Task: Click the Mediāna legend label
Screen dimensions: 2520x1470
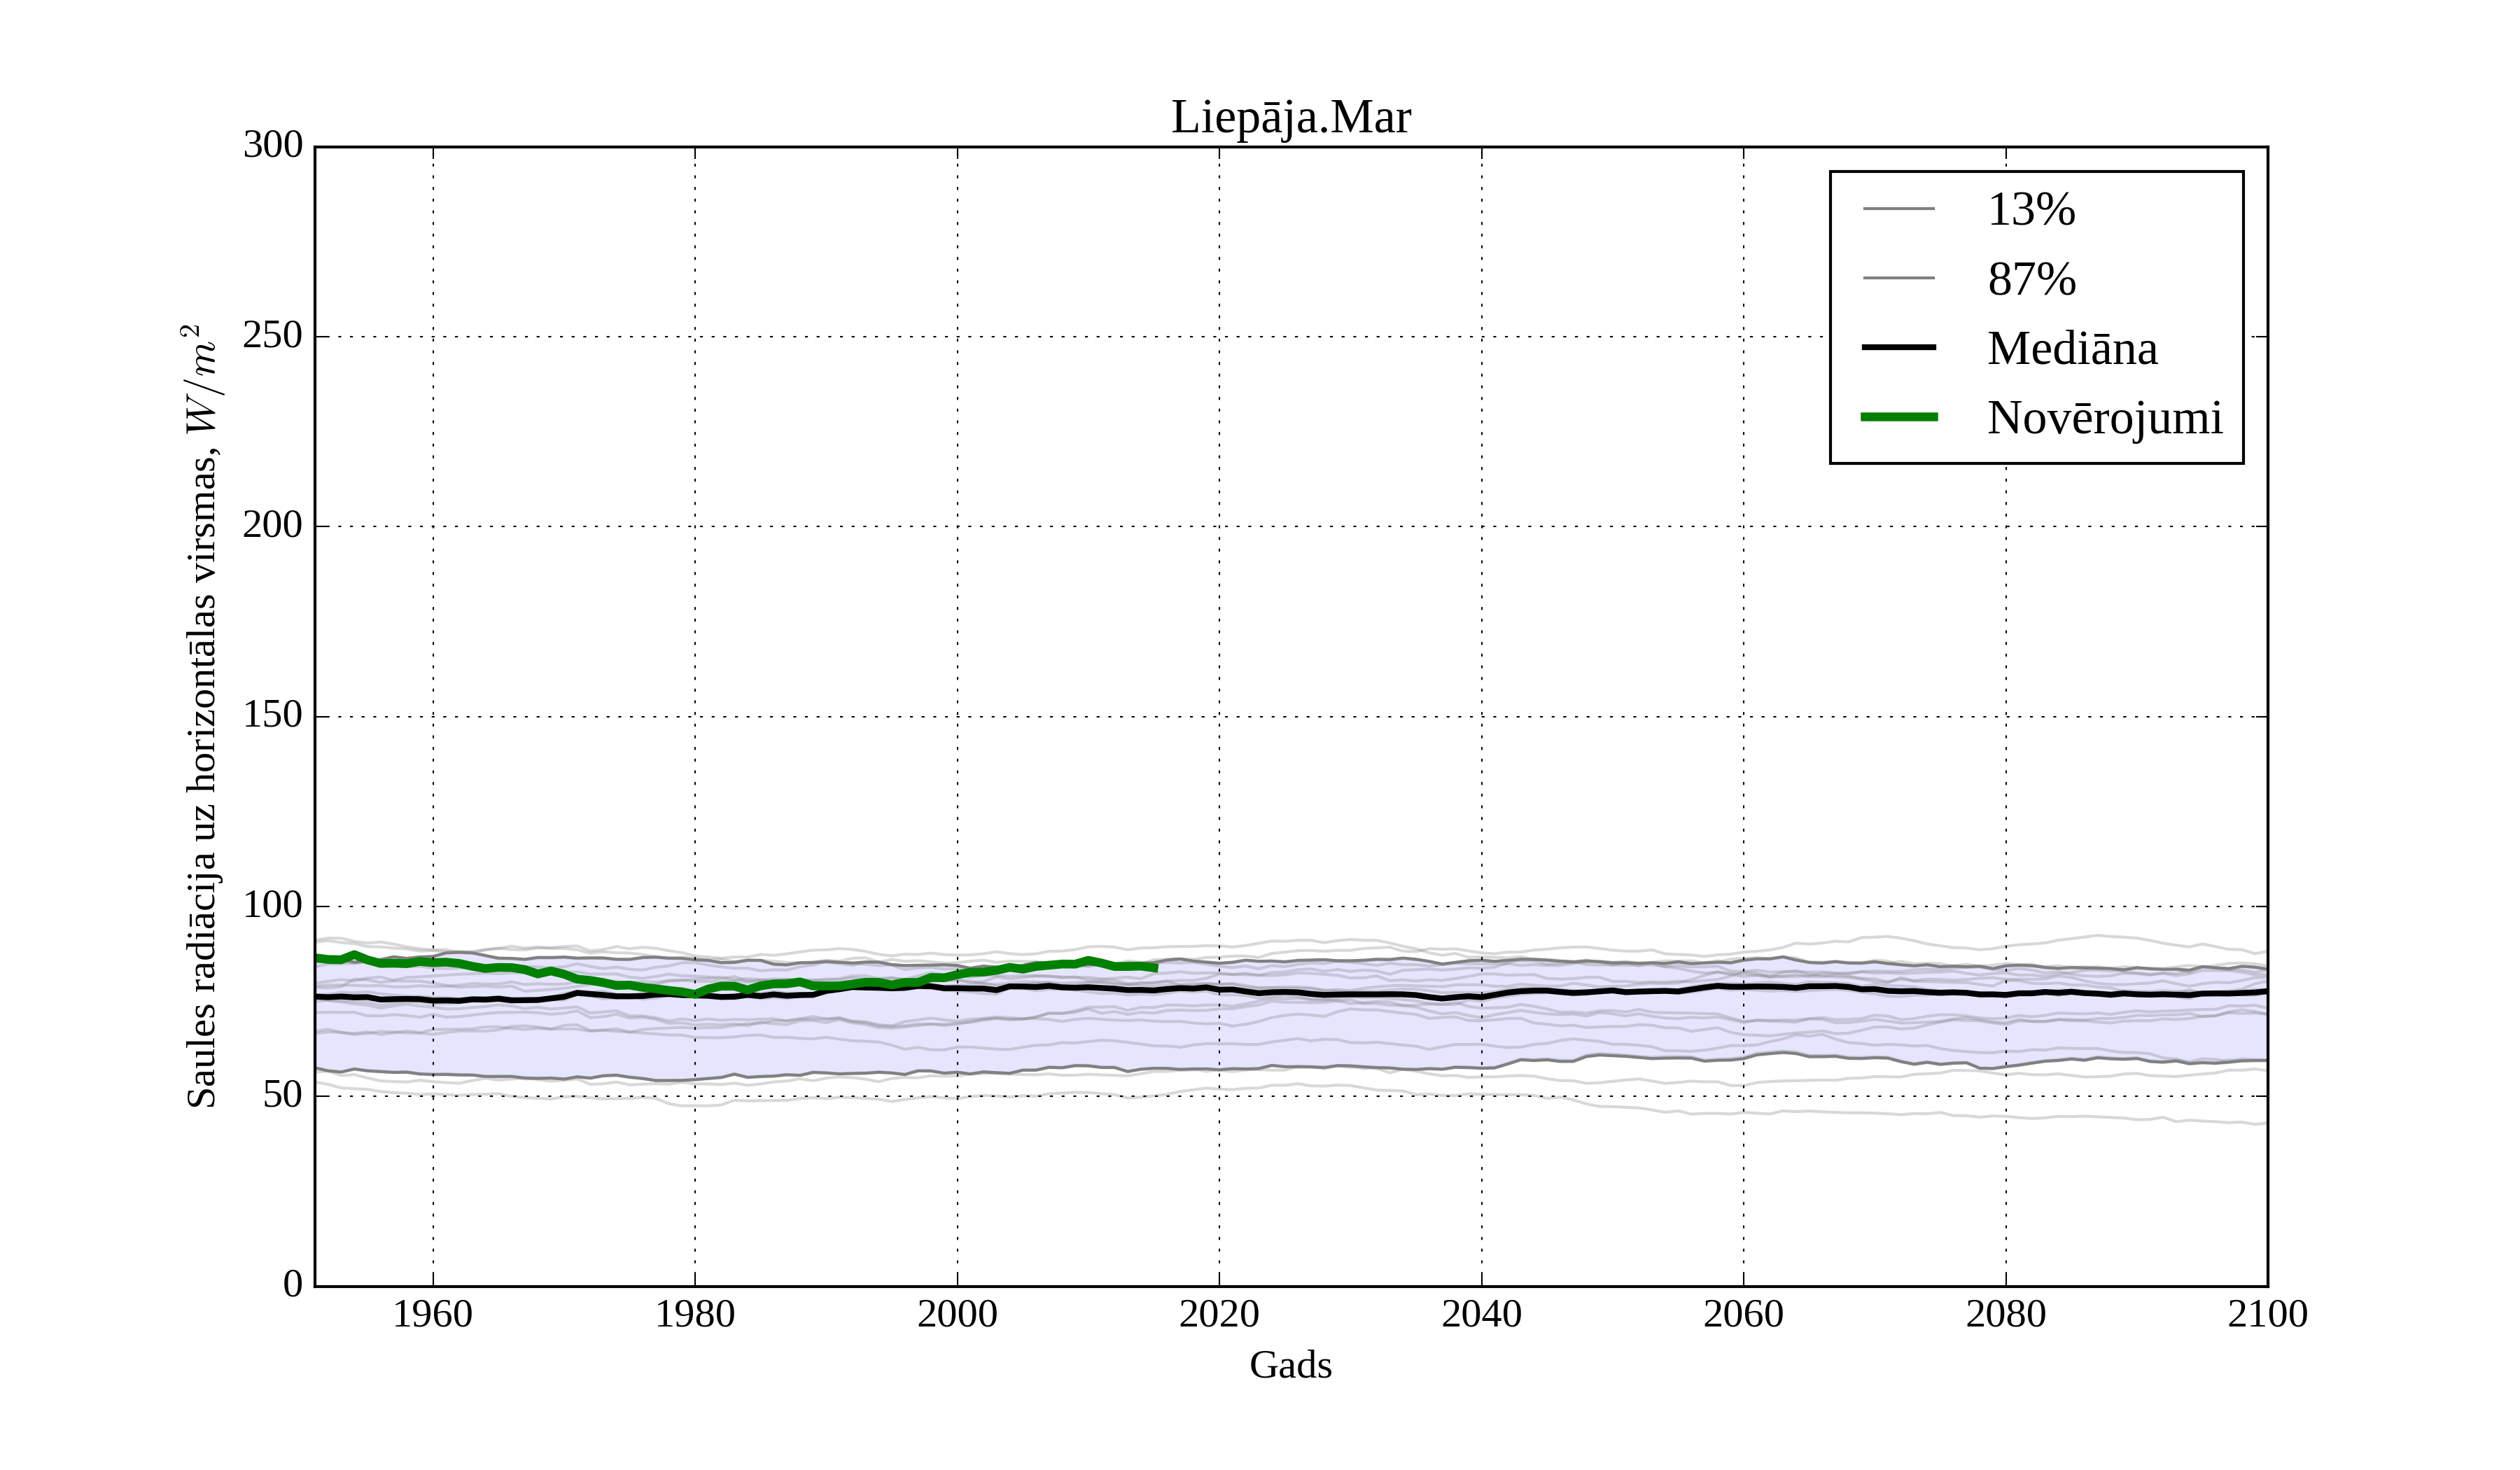Action: (x=2071, y=348)
